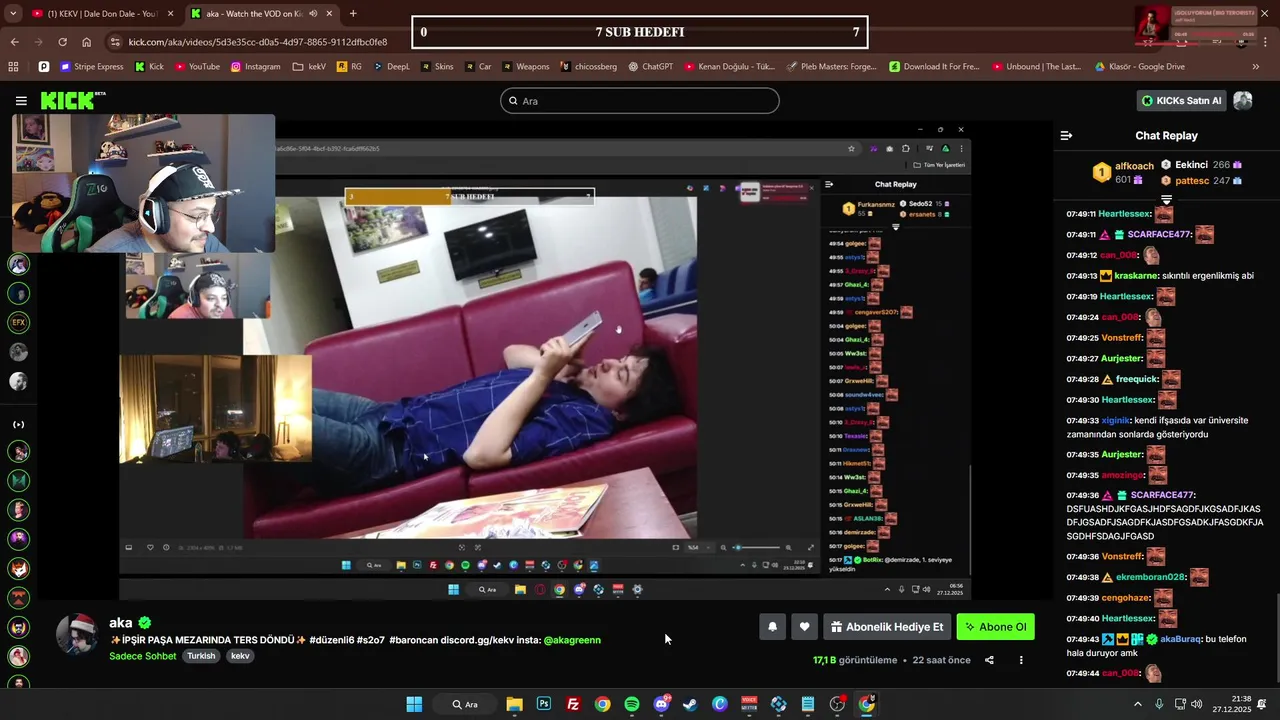Click 'kraskarne' username in chat
This screenshot has width=1280, height=720.
(x=1136, y=276)
